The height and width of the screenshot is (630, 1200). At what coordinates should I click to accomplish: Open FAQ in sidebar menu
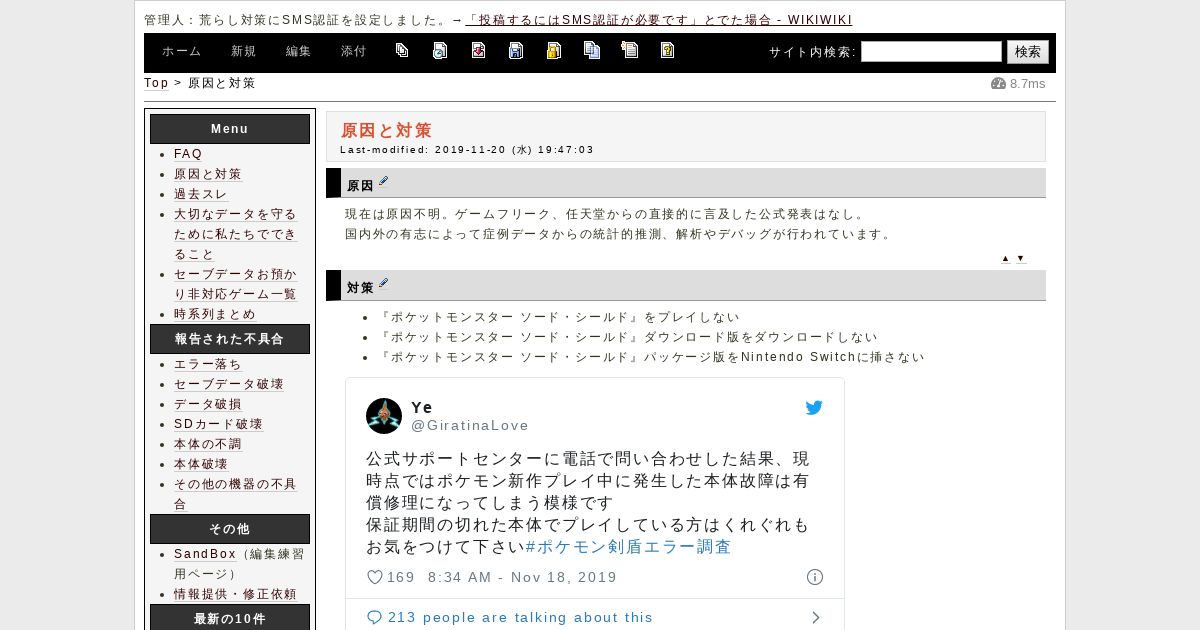tap(188, 154)
